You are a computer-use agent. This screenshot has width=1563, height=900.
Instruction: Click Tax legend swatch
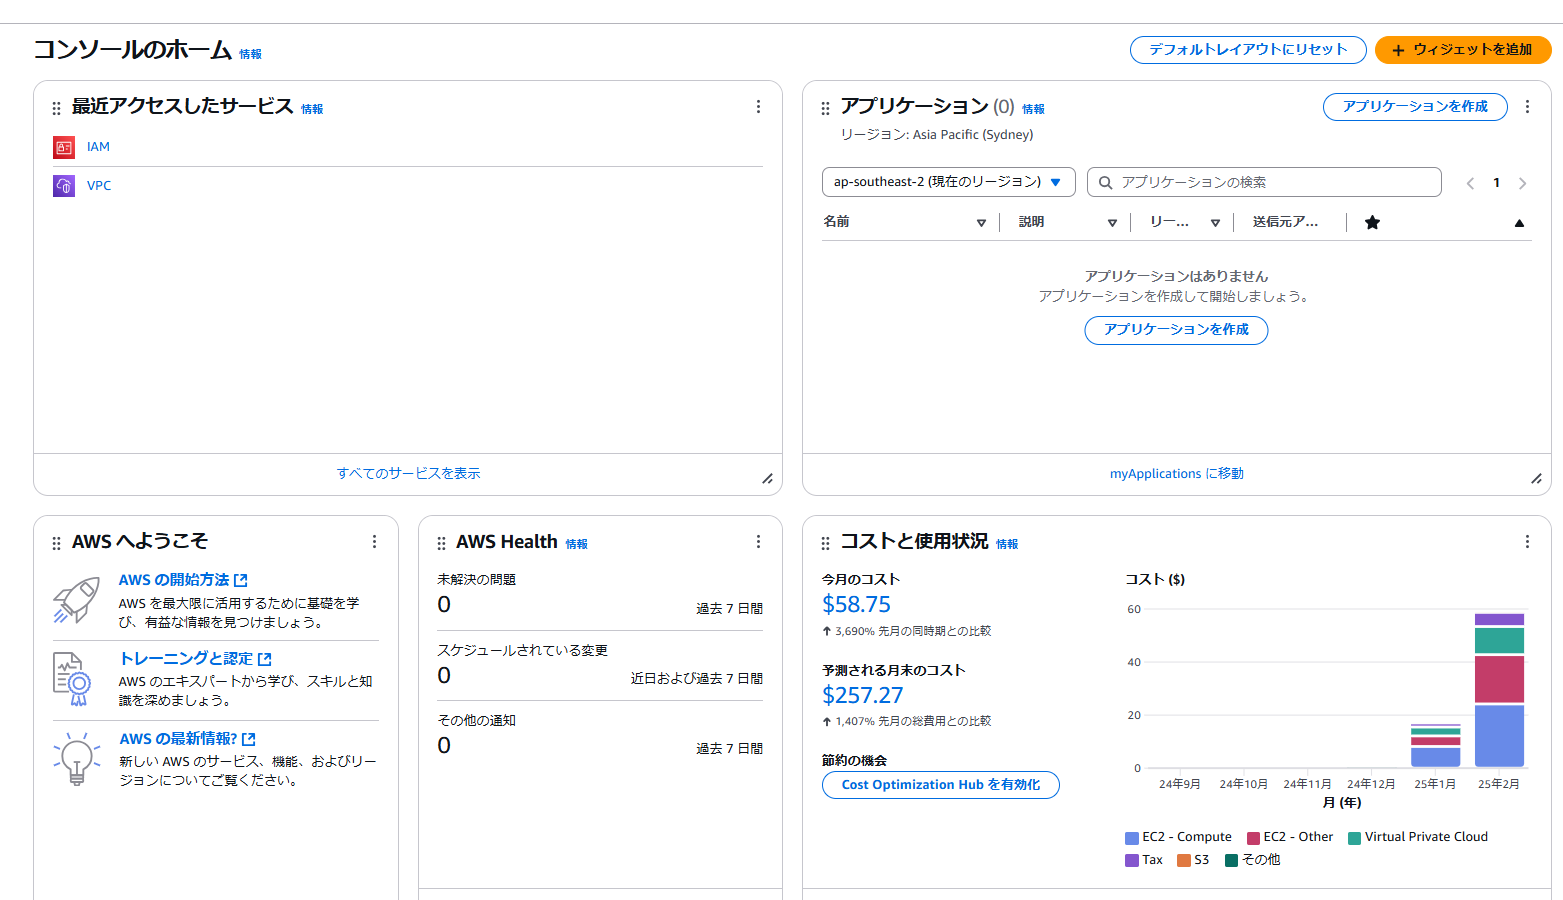coord(1132,861)
